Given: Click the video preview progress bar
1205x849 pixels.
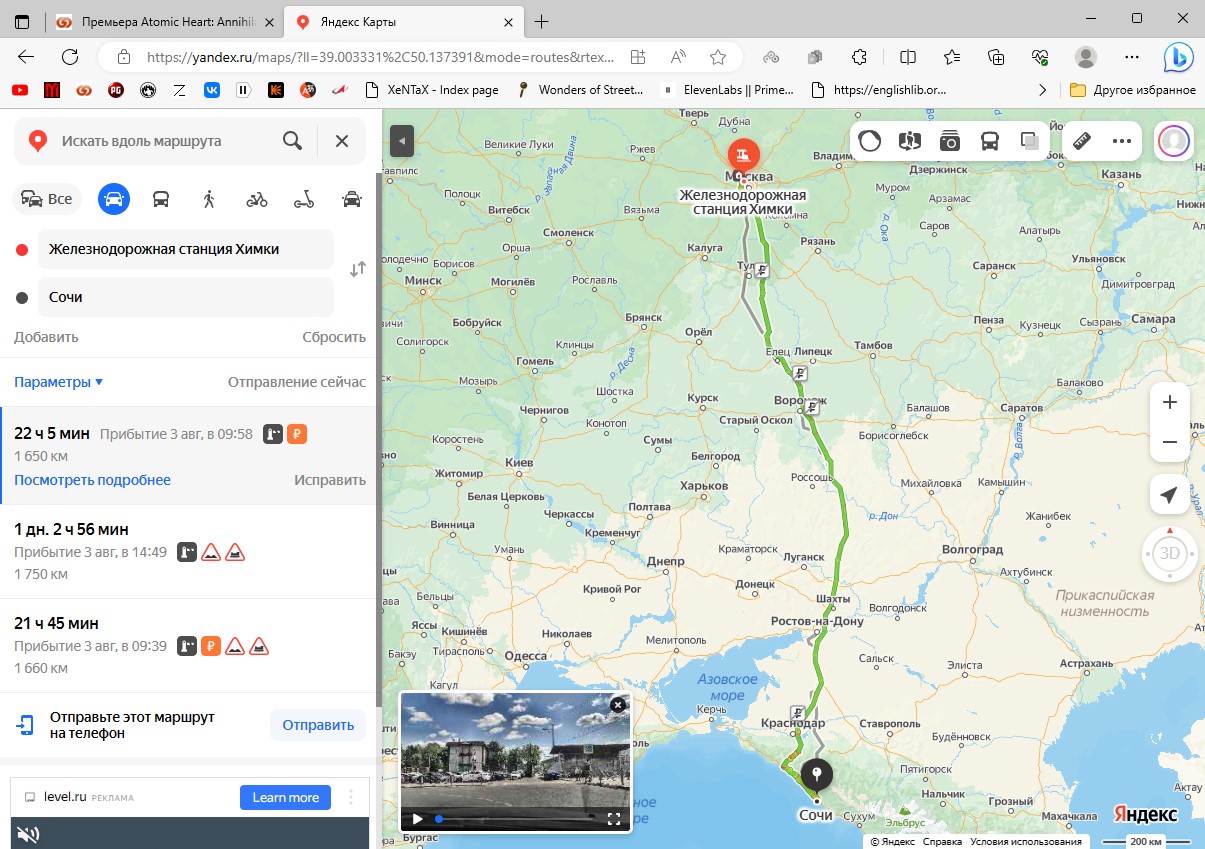Looking at the screenshot, I should (x=519, y=819).
